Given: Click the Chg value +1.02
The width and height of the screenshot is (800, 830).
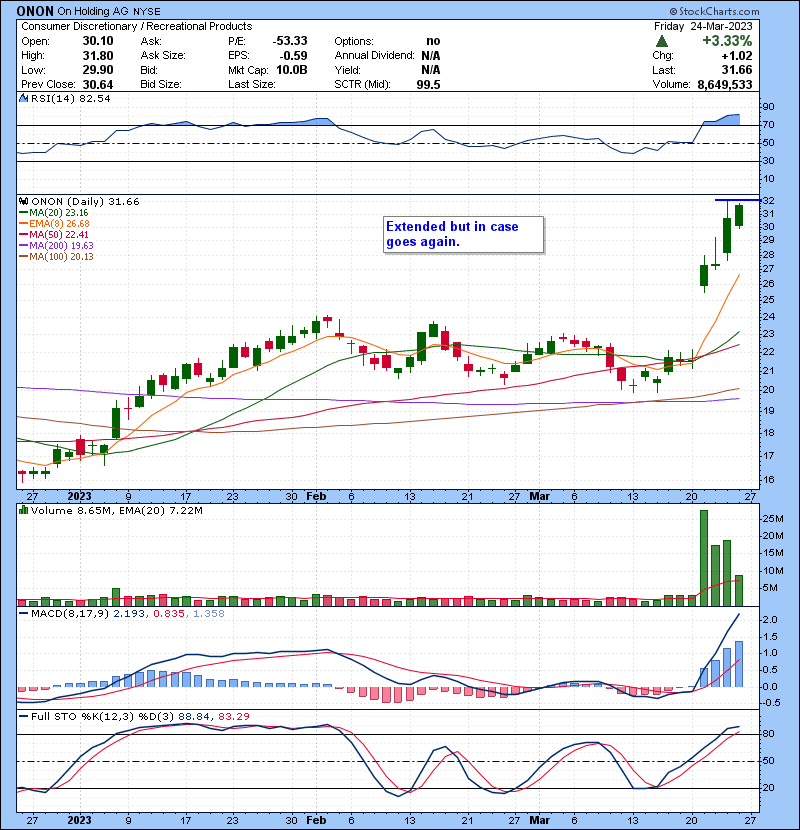Looking at the screenshot, I should click(736, 56).
